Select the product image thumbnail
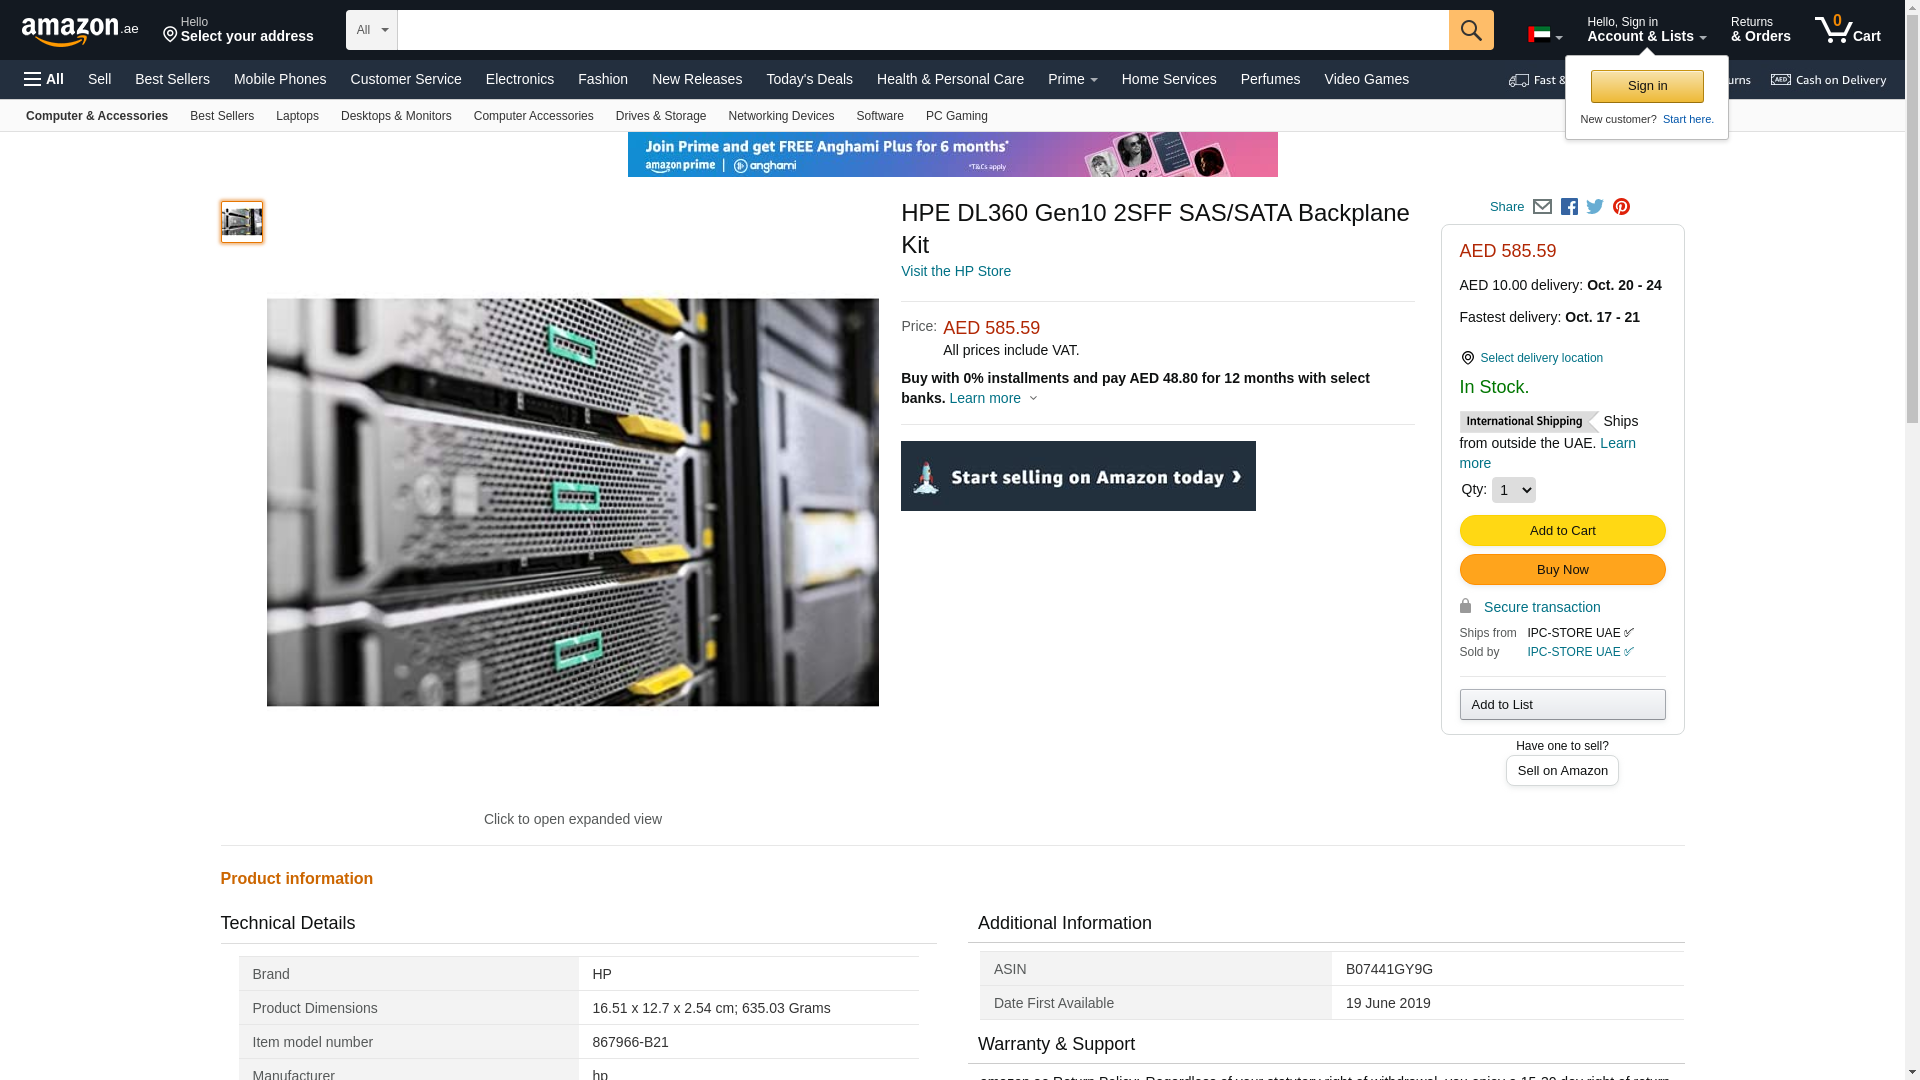1920x1080 pixels. pos(242,222)
